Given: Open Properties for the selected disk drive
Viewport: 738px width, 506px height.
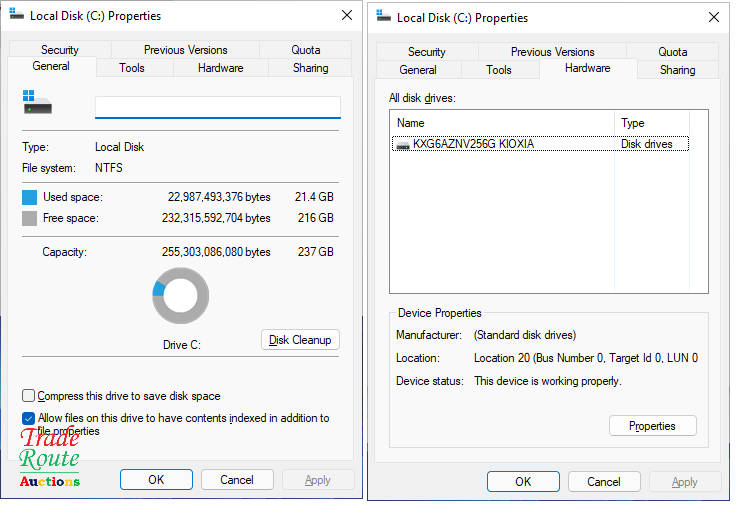Looking at the screenshot, I should 652,426.
